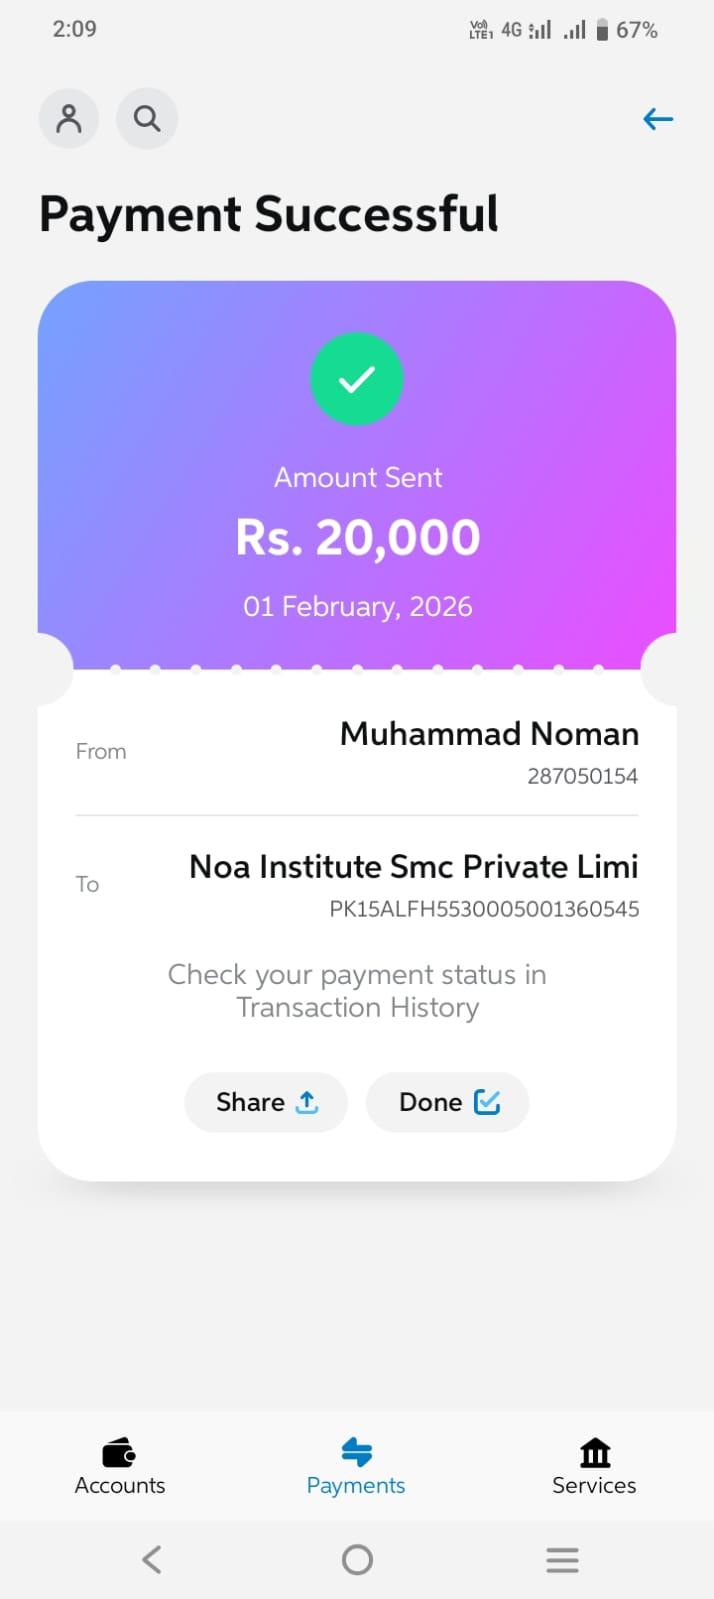Tap the Rs. 20,000 amount
The height and width of the screenshot is (1599, 714).
click(358, 537)
